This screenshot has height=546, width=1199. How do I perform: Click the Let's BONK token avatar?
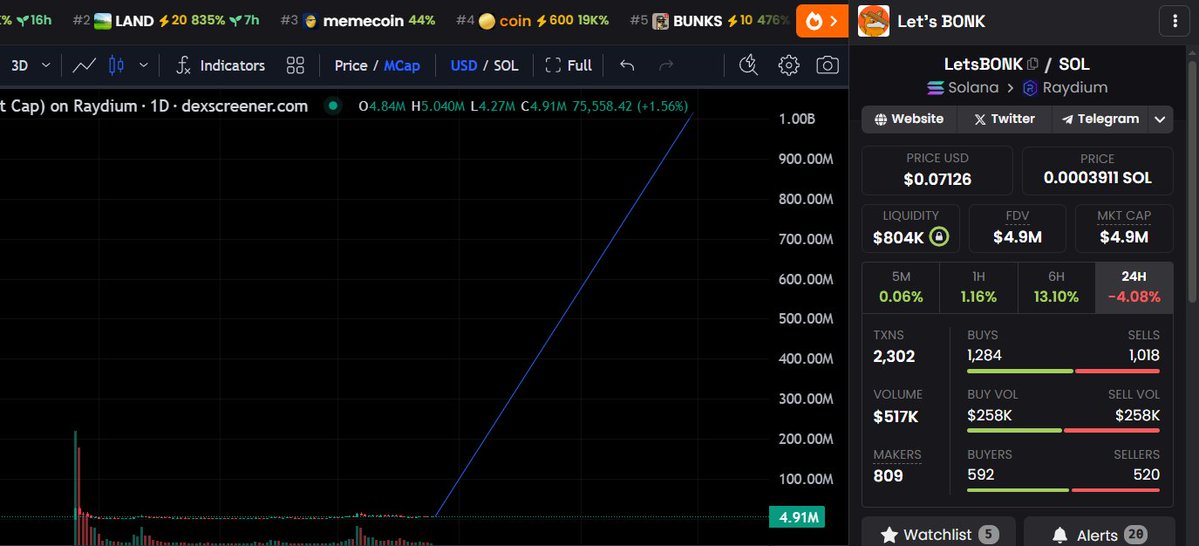click(x=873, y=21)
